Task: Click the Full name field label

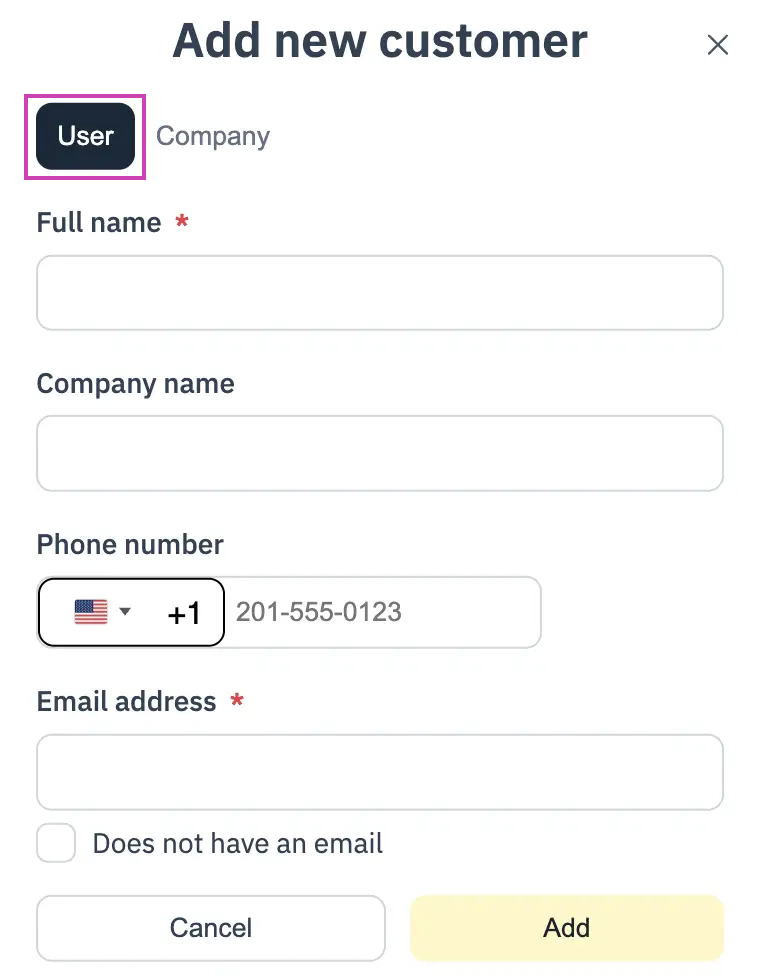Action: 99,222
